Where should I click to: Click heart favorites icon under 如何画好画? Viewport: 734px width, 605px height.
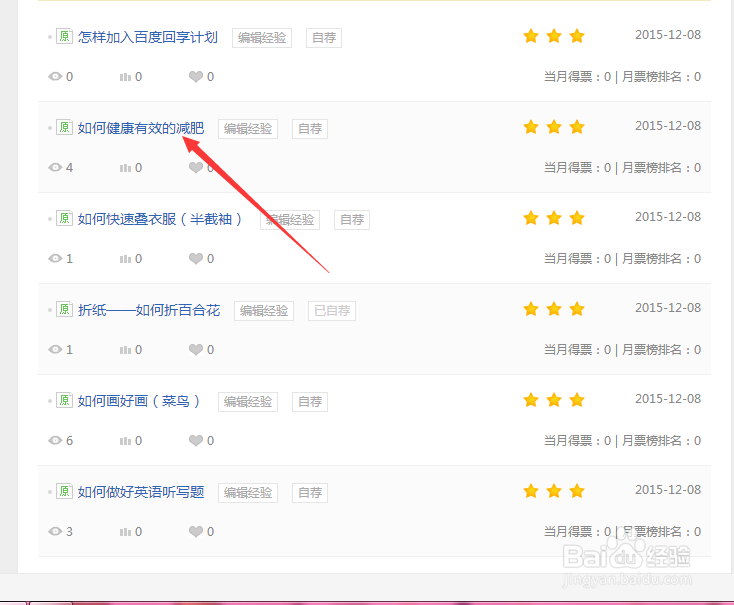point(196,440)
